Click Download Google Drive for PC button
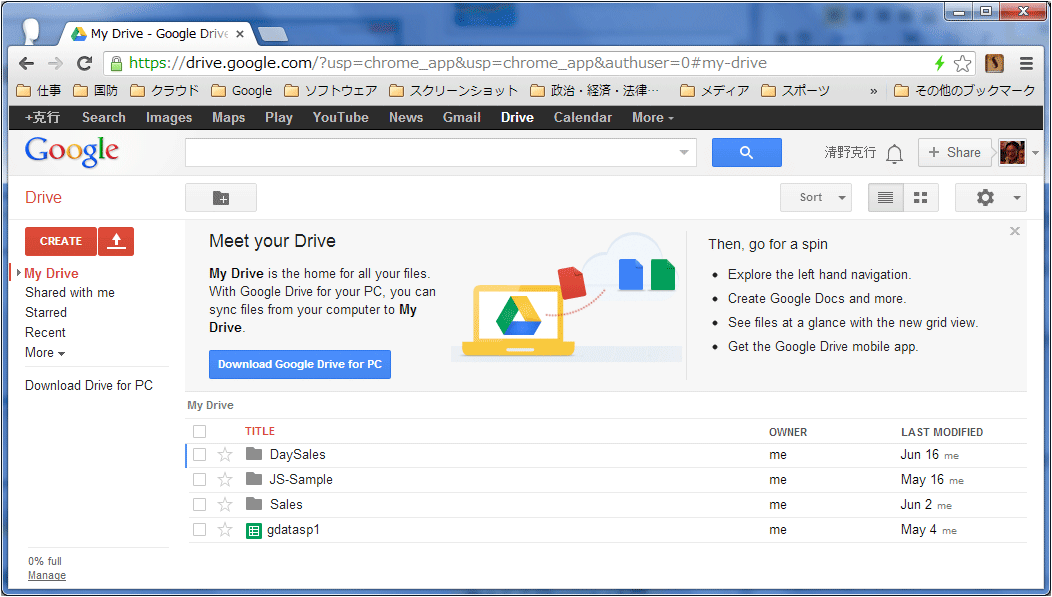This screenshot has height=597, width=1052. (x=300, y=364)
